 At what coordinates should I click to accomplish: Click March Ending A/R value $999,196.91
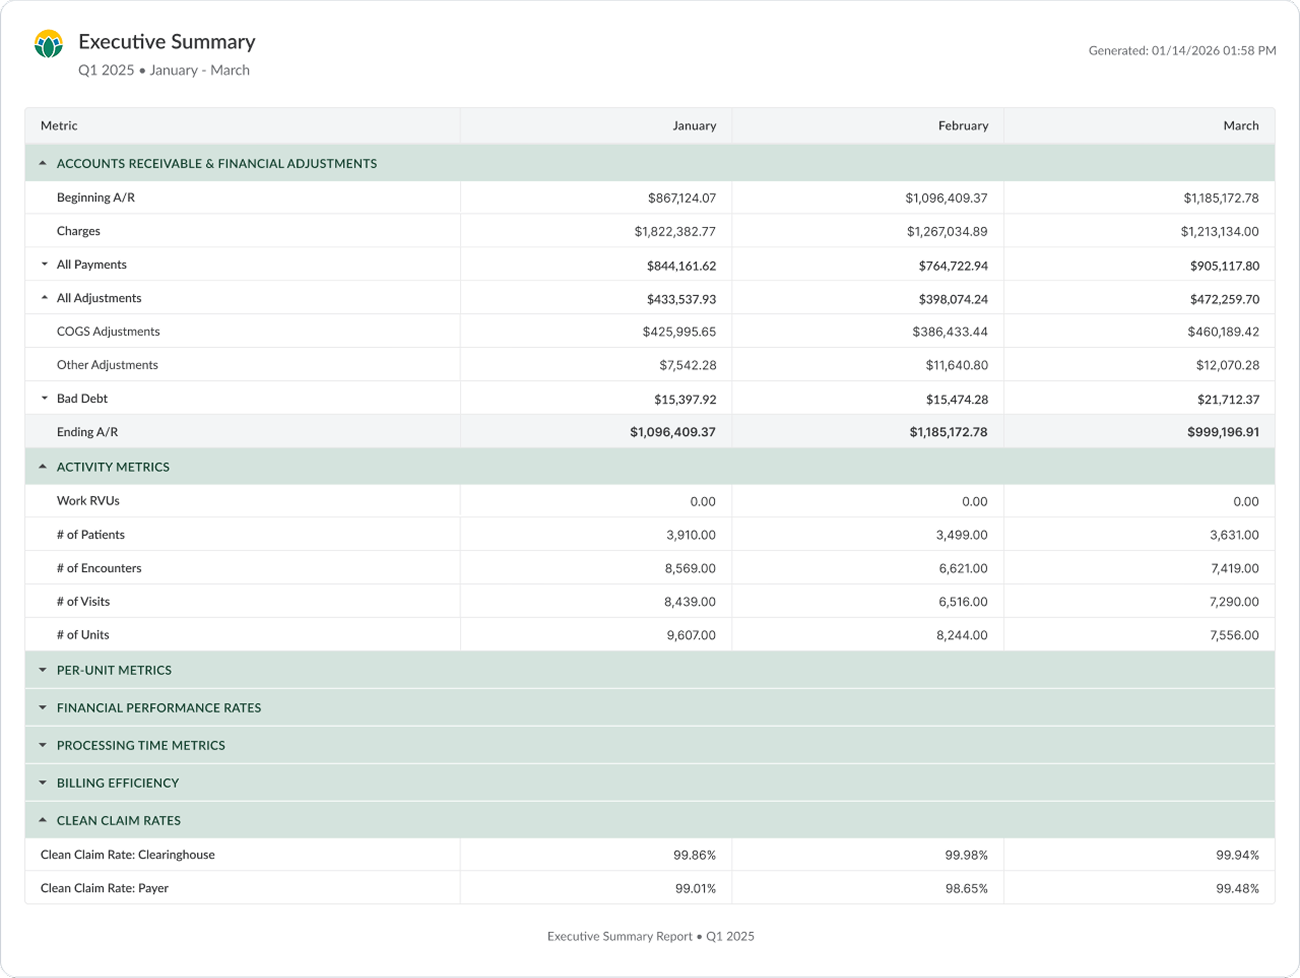pyautogui.click(x=1223, y=432)
